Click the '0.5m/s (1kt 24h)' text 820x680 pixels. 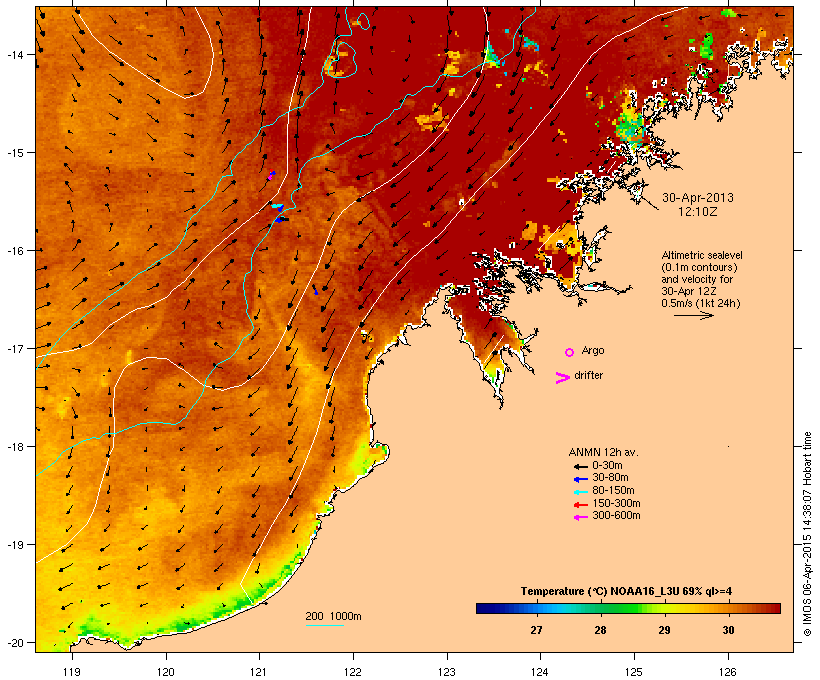click(x=700, y=303)
